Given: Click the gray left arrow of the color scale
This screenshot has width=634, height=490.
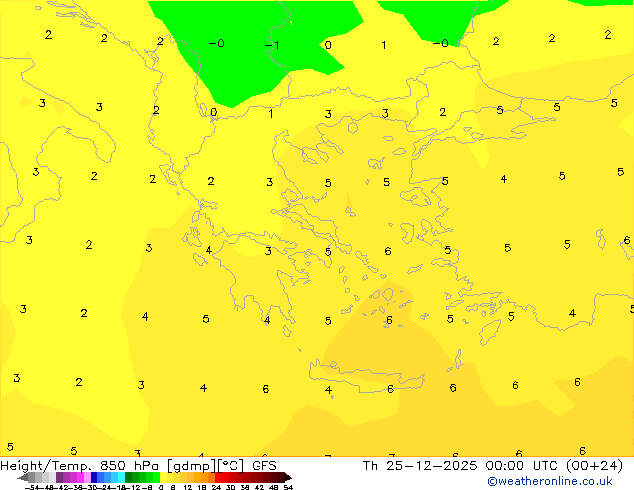Looking at the screenshot, I should point(22,477).
